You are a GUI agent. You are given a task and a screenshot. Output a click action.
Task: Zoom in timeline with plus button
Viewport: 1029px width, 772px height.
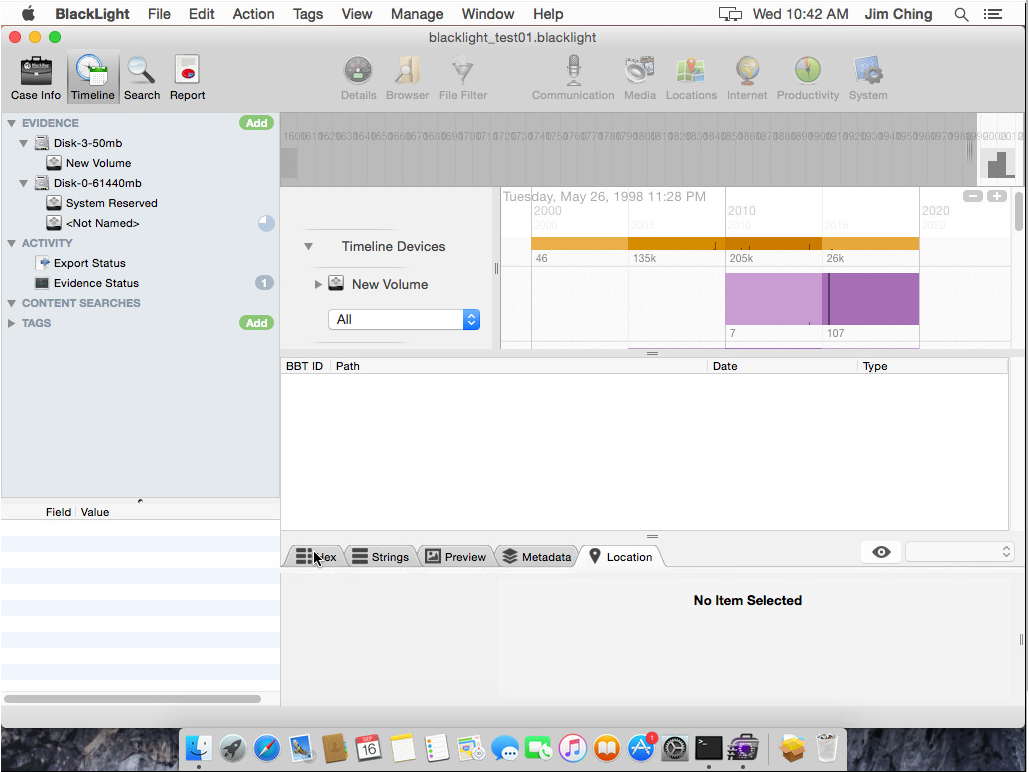[996, 196]
